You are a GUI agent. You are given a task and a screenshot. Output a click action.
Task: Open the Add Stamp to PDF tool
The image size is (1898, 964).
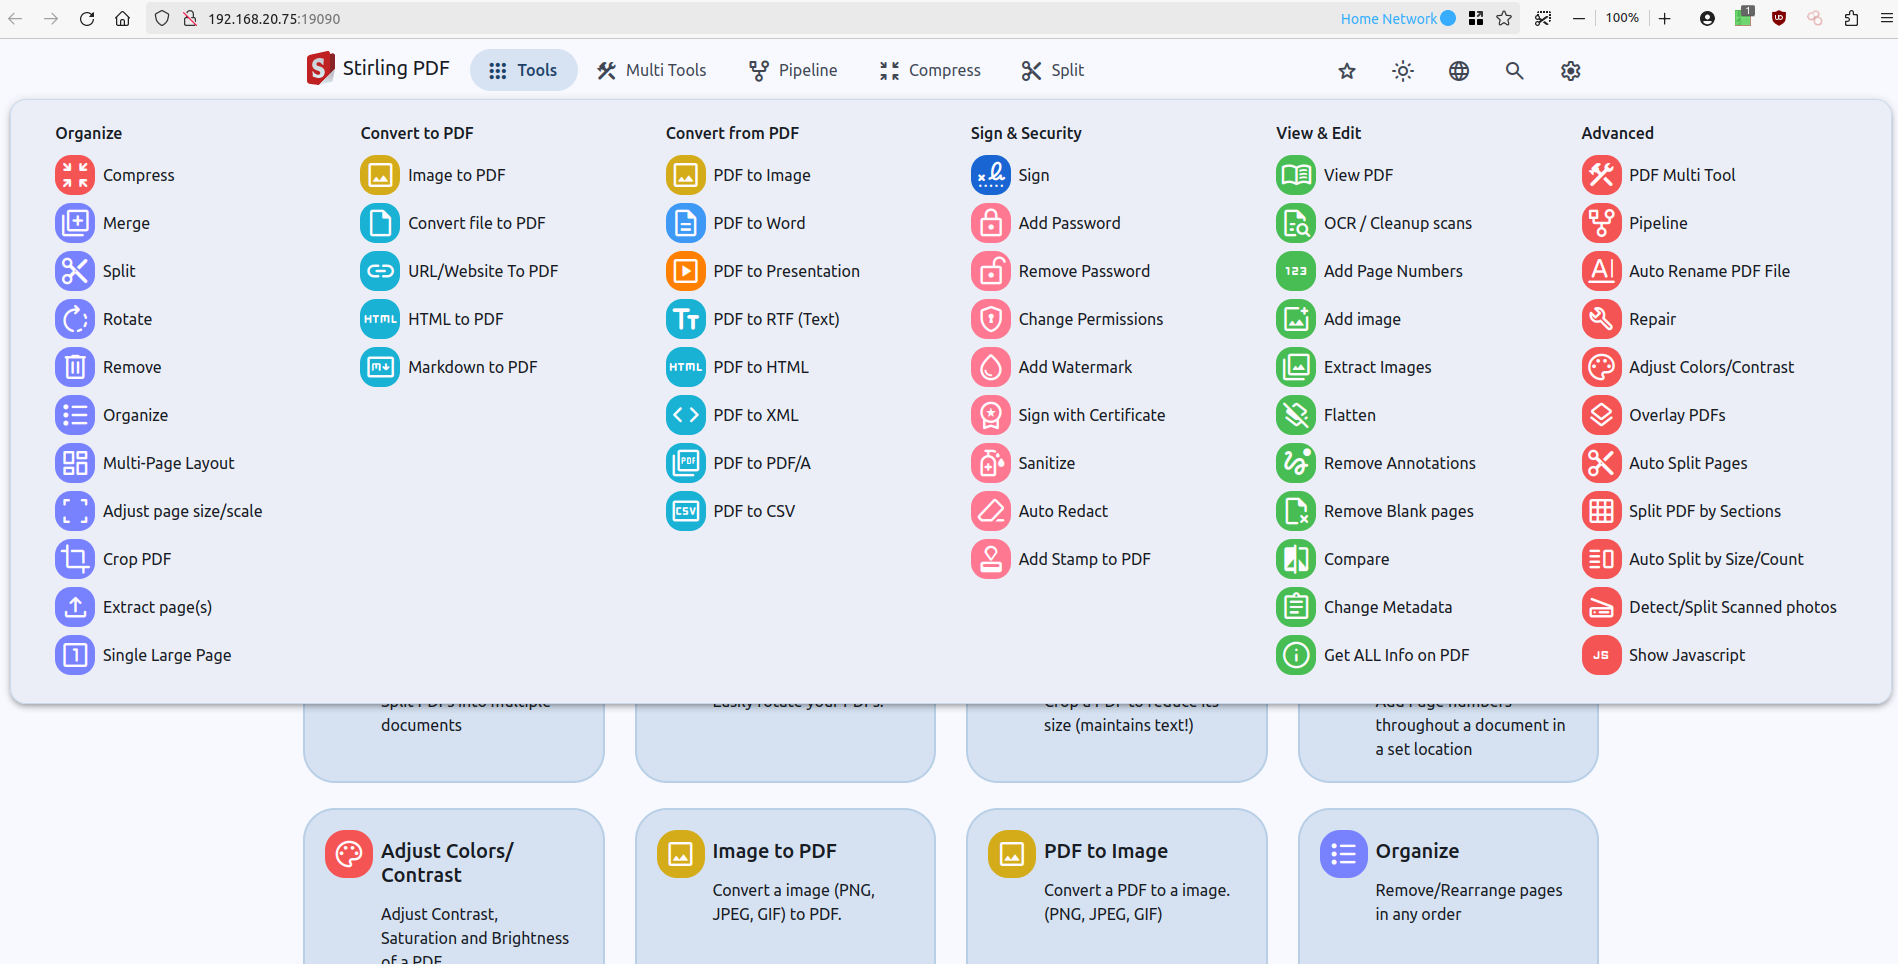click(1061, 559)
